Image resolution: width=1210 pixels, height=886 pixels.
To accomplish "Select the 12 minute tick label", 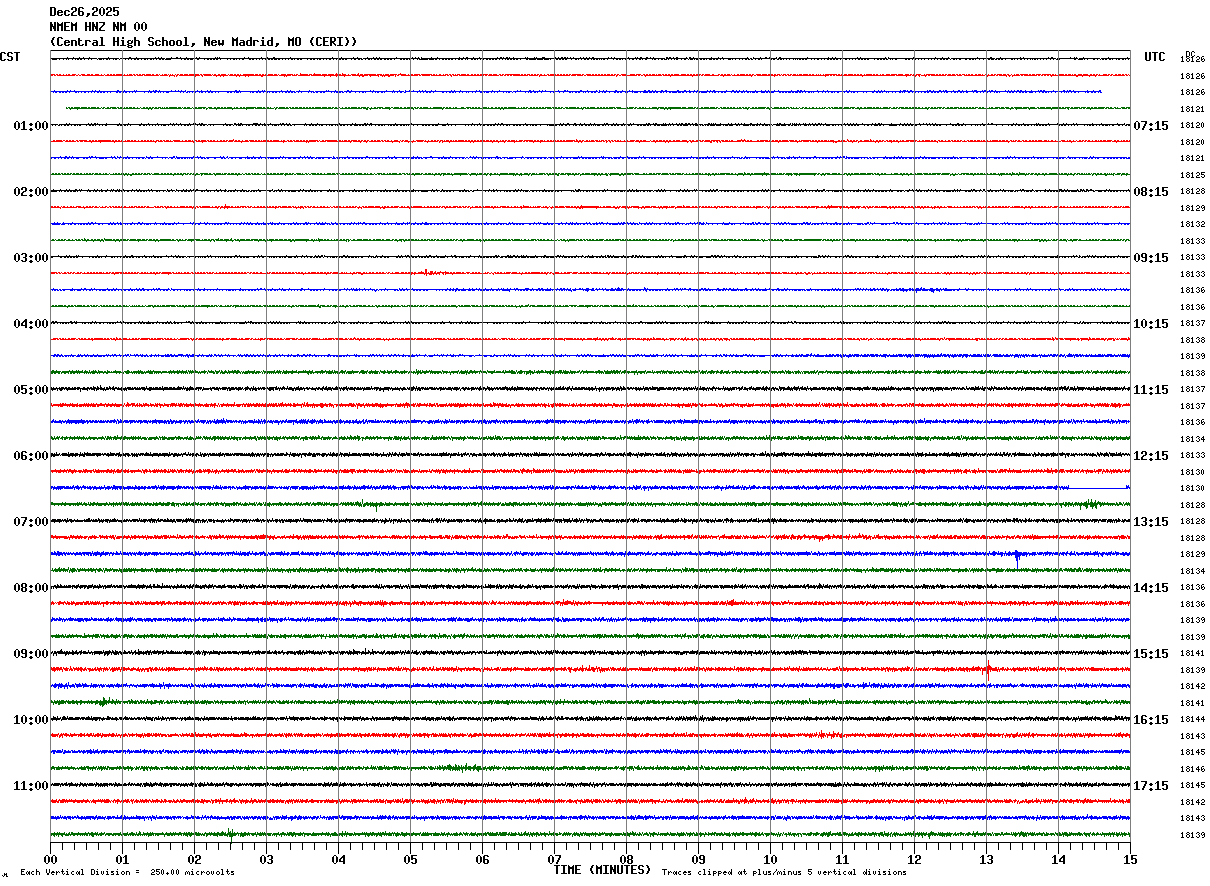I will (x=914, y=860).
